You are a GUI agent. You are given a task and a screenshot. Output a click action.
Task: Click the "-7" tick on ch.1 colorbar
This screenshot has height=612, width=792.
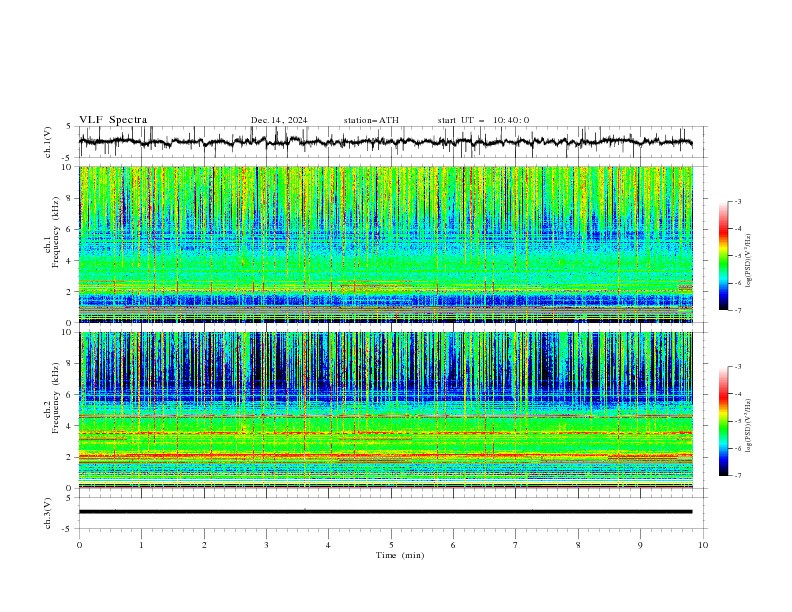[x=738, y=310]
